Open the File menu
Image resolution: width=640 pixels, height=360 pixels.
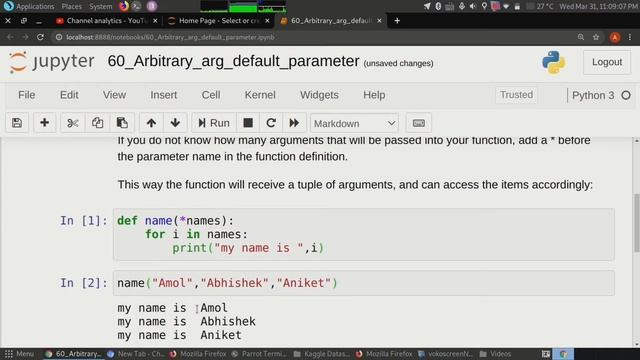pyautogui.click(x=27, y=95)
